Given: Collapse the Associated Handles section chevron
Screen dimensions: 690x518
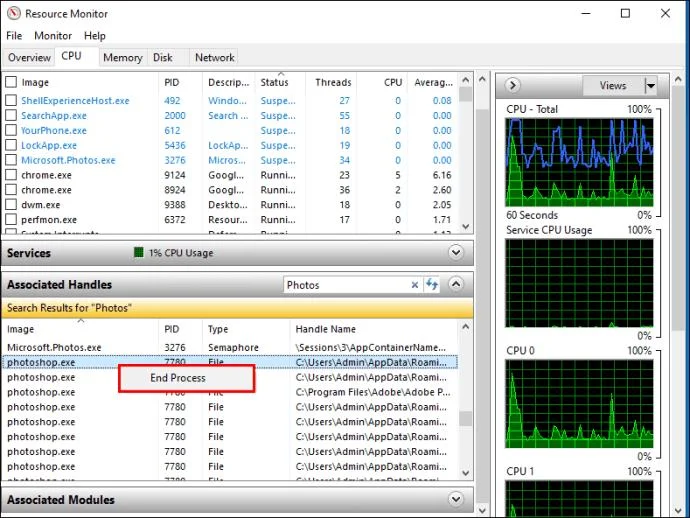Looking at the screenshot, I should [x=456, y=284].
